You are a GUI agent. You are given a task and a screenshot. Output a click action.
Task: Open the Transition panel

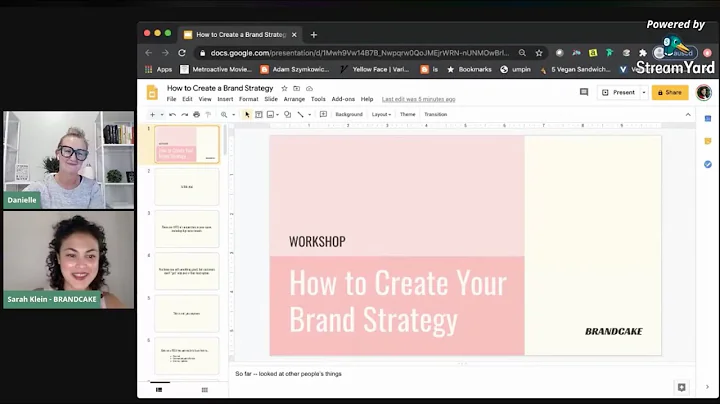tap(435, 114)
